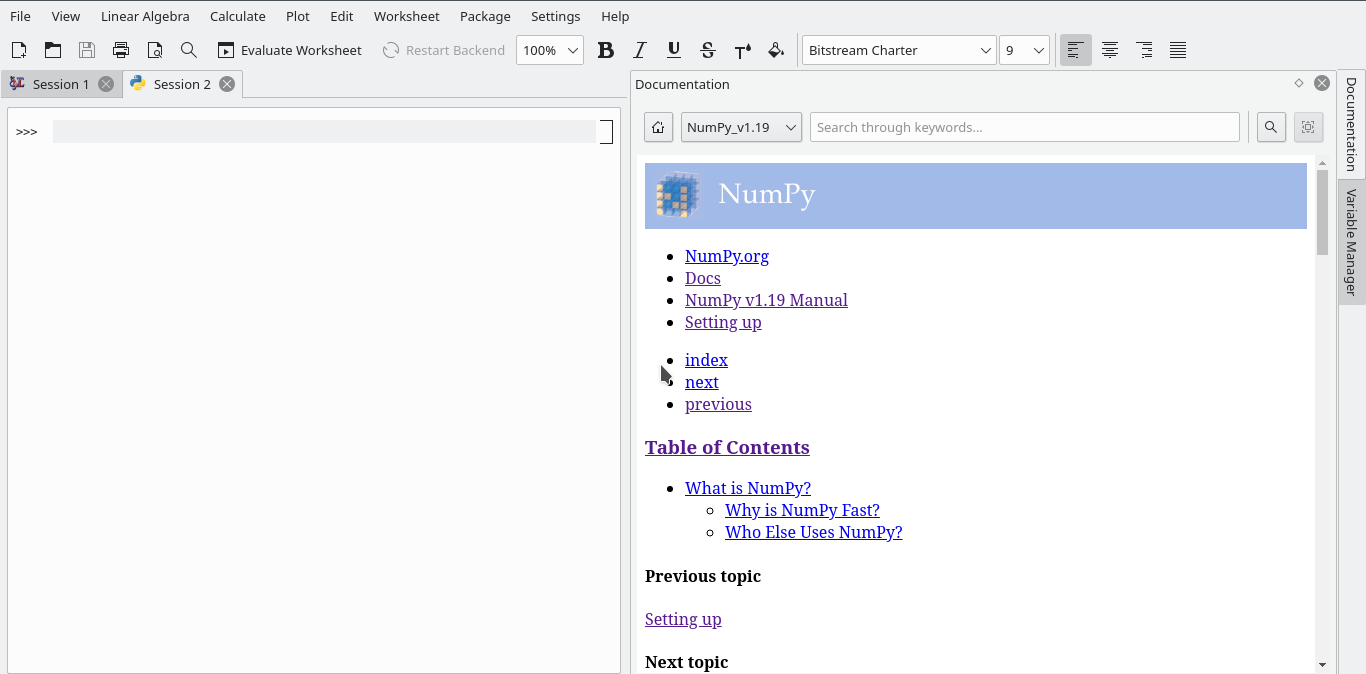This screenshot has width=1366, height=674.
Task: Switch to Session 1 tab
Action: (60, 84)
